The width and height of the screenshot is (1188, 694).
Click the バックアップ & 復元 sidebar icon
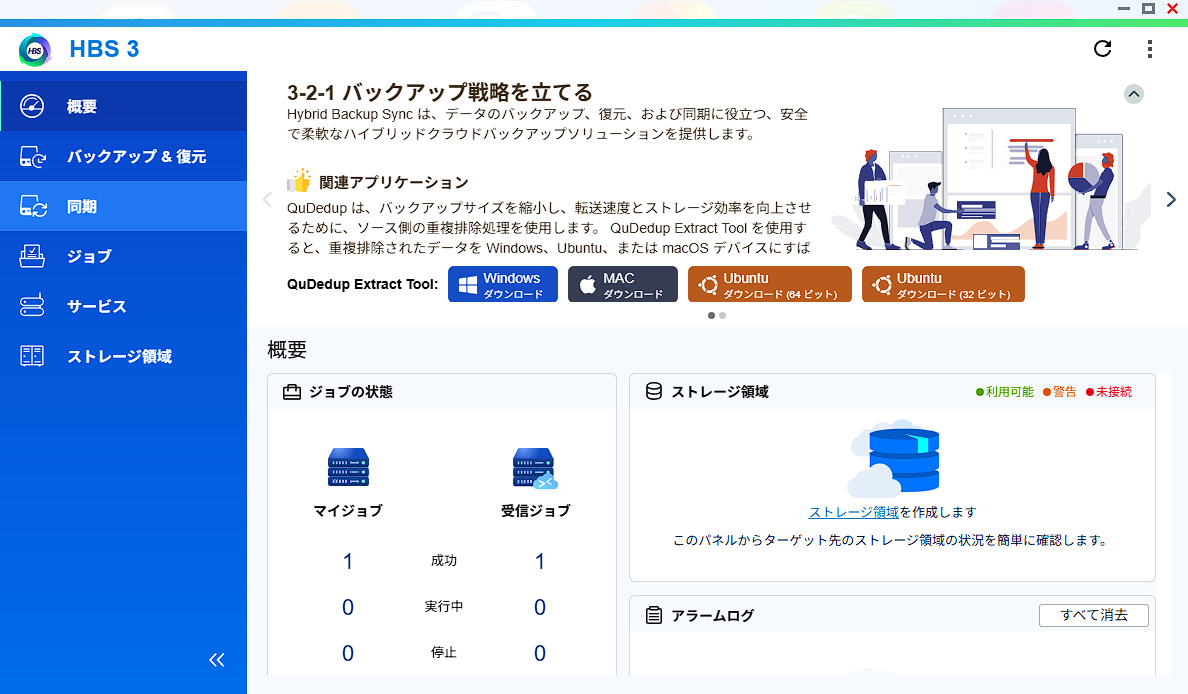coord(33,157)
